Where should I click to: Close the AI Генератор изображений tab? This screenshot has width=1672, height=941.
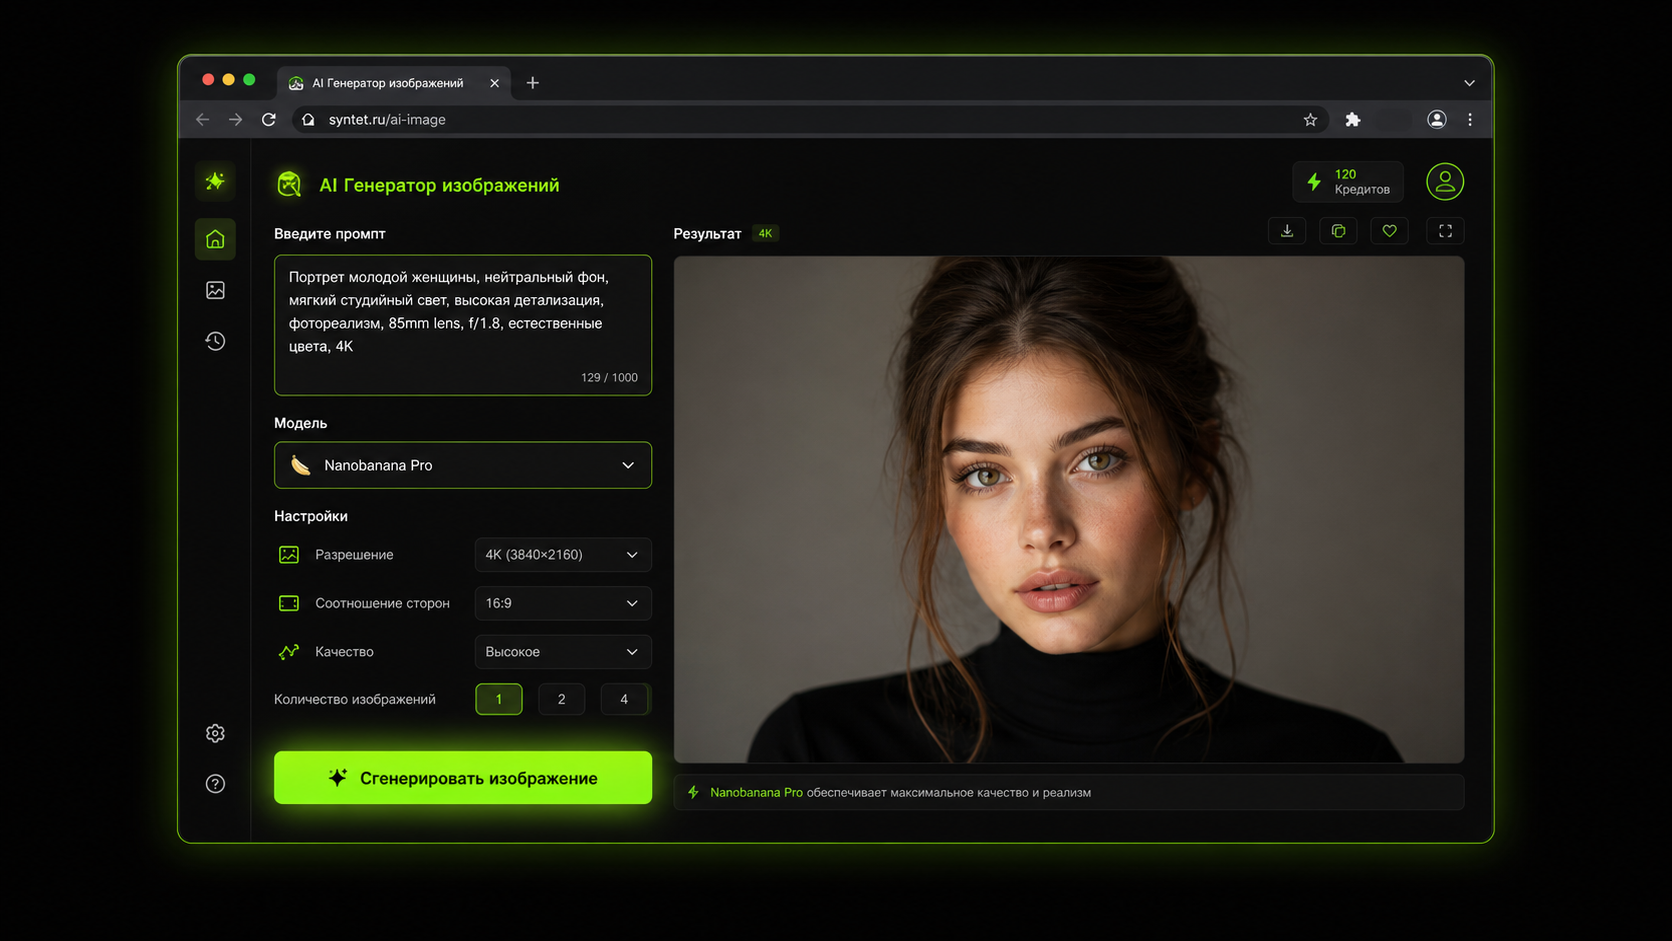(494, 83)
